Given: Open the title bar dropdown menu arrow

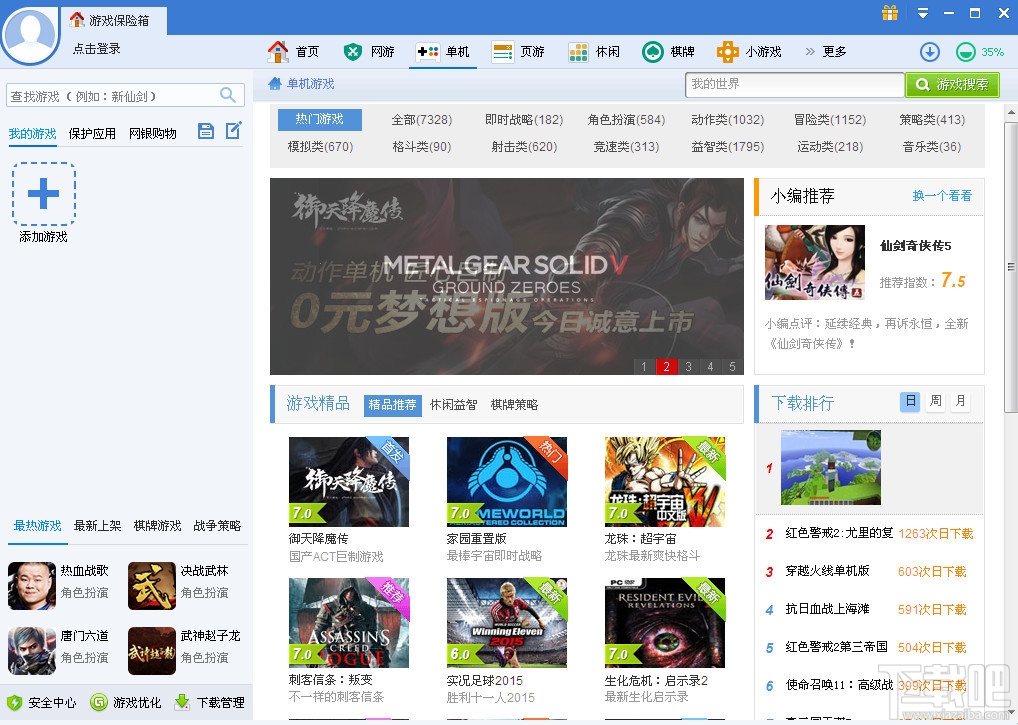Looking at the screenshot, I should (923, 13).
